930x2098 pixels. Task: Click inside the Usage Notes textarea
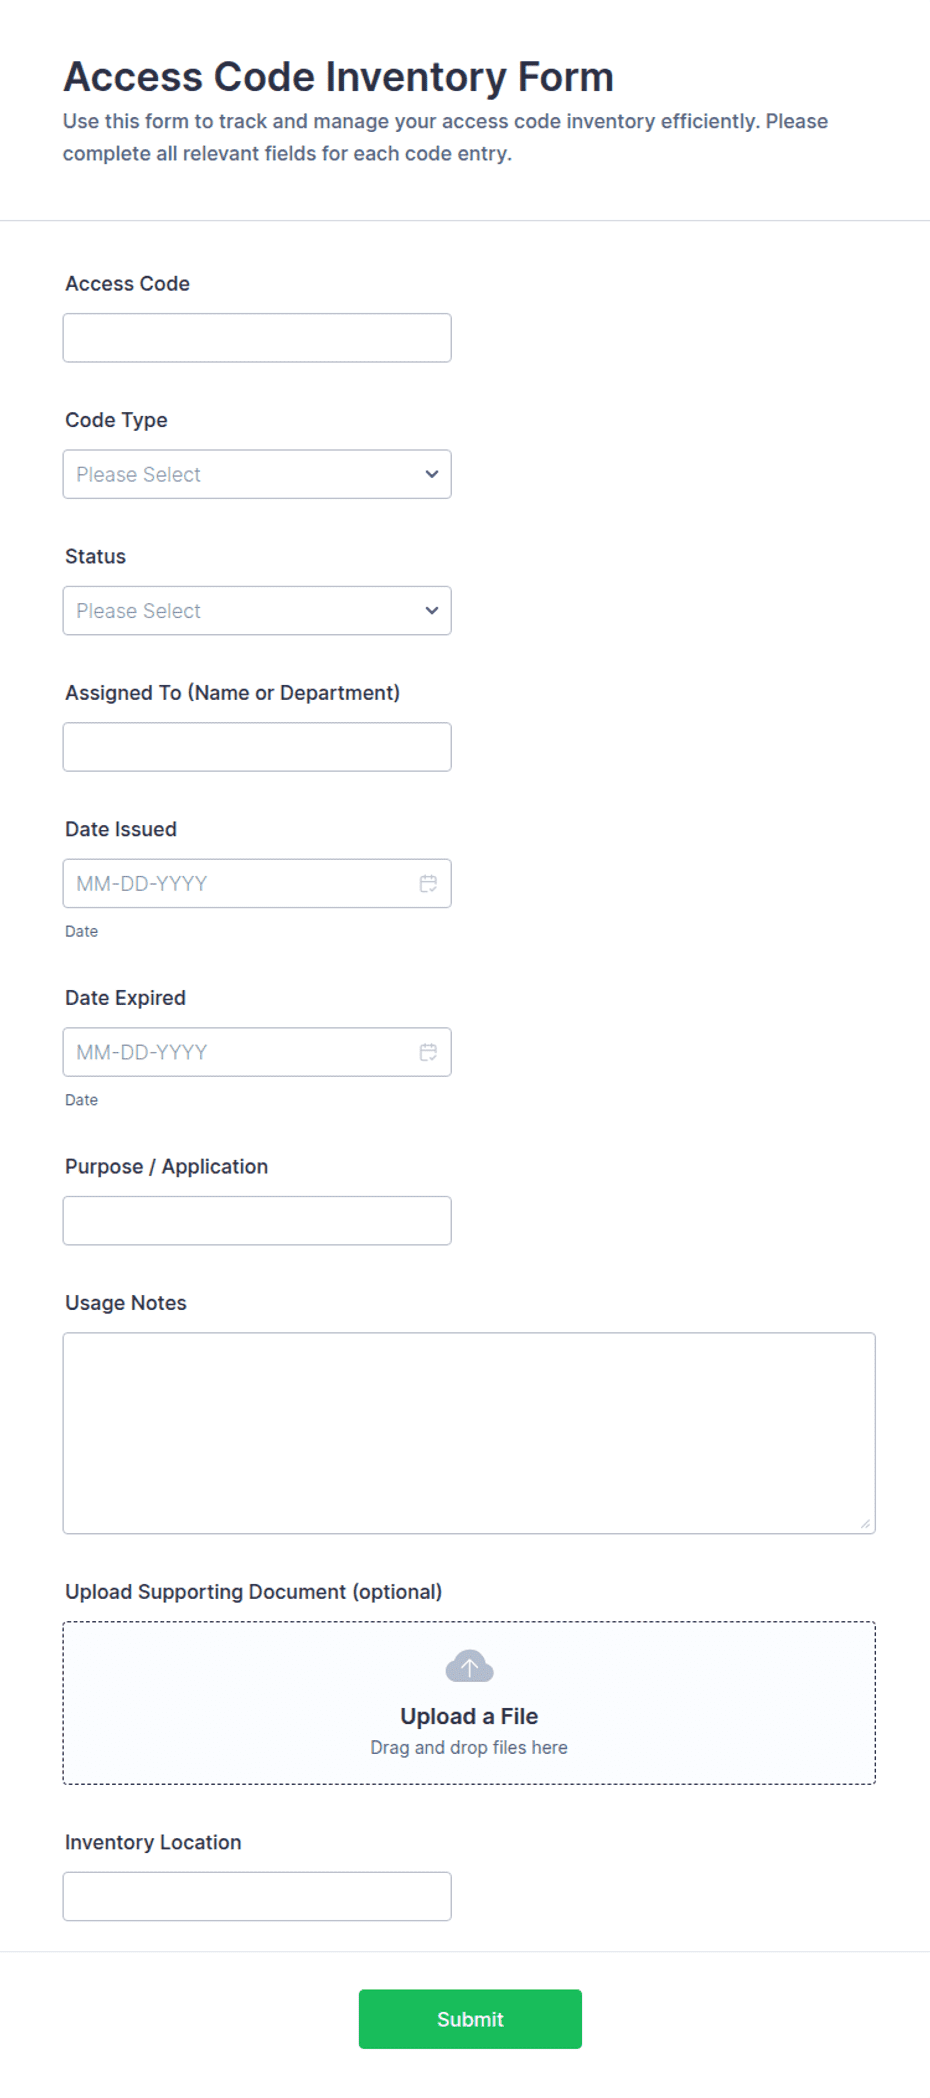pos(469,1433)
